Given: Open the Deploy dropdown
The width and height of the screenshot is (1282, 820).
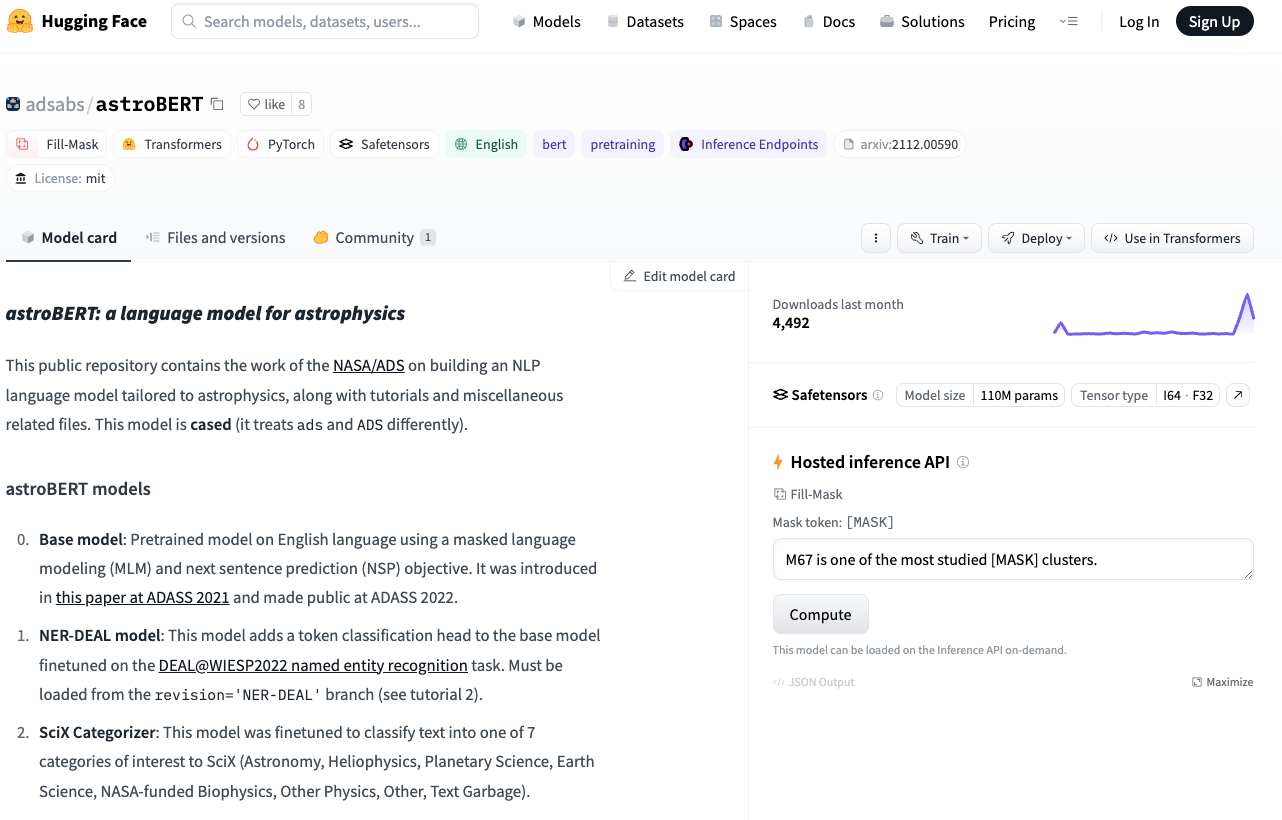Looking at the screenshot, I should [x=1035, y=238].
